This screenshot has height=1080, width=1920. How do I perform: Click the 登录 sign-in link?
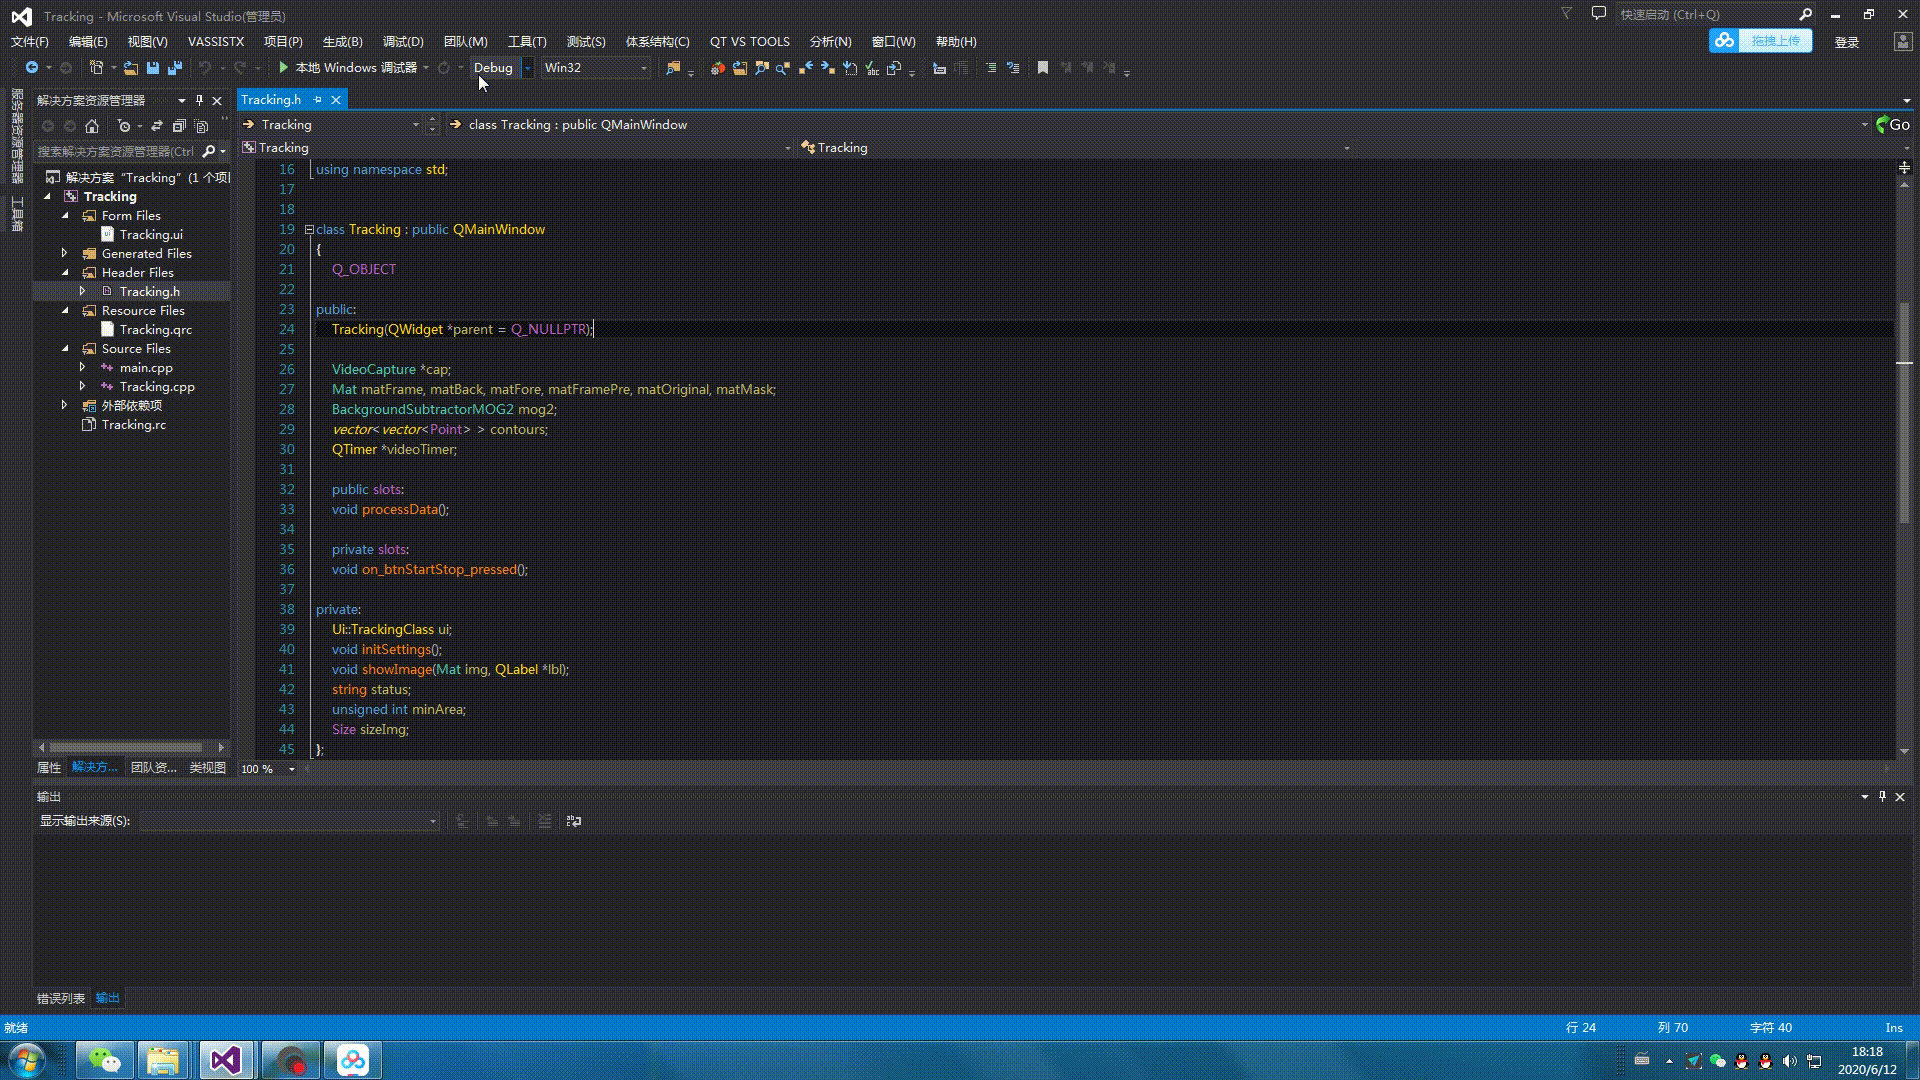click(1846, 42)
